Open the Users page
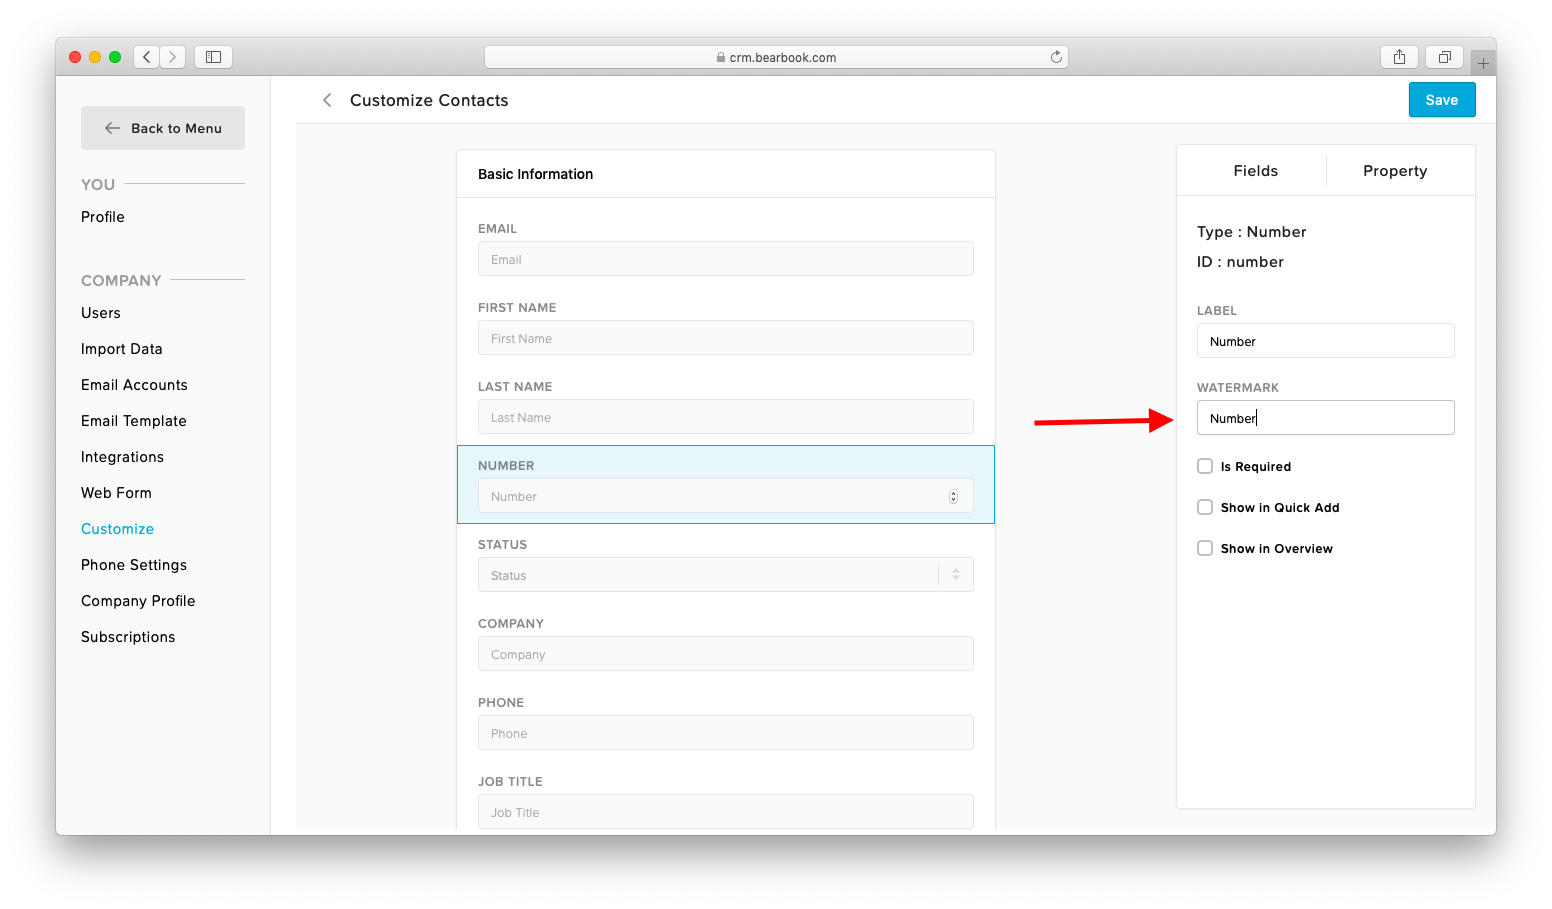The width and height of the screenshot is (1552, 909). pos(101,313)
